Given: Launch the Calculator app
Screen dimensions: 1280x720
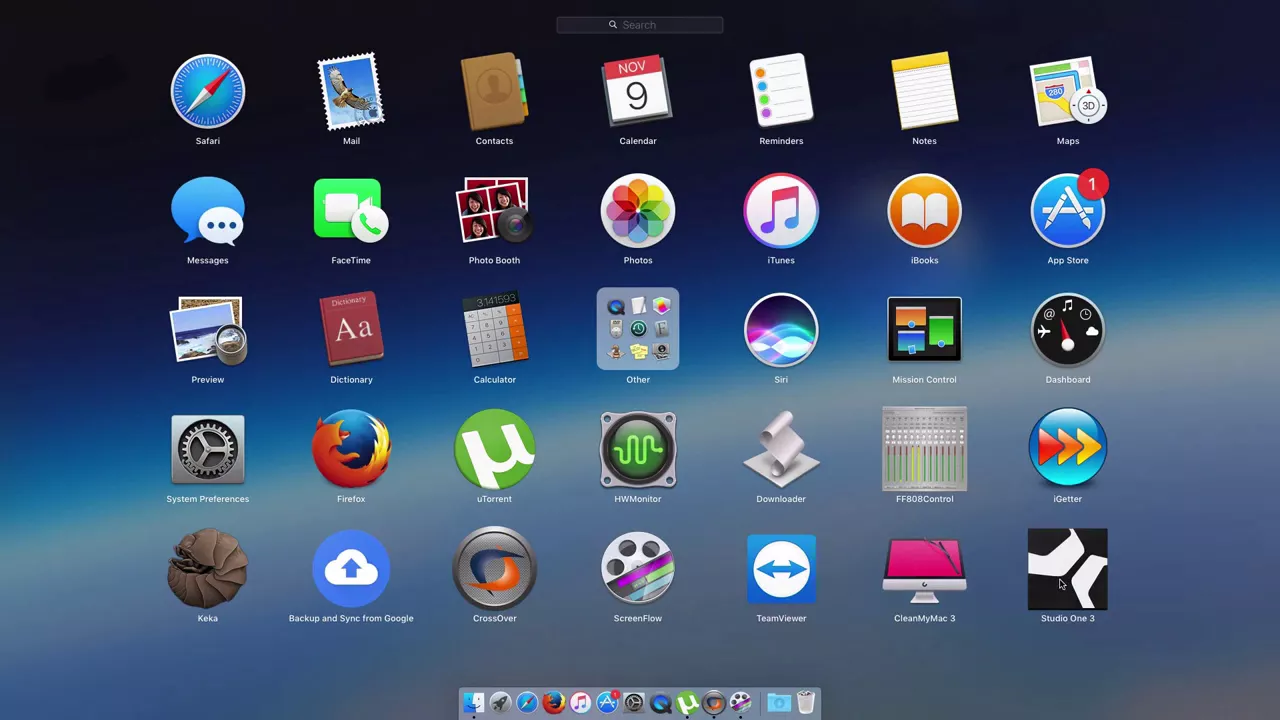Looking at the screenshot, I should click(494, 330).
